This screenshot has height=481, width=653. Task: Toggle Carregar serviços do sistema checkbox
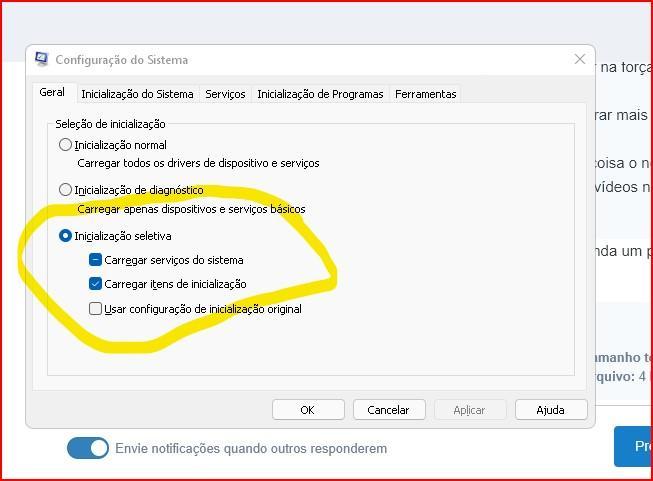(x=95, y=260)
